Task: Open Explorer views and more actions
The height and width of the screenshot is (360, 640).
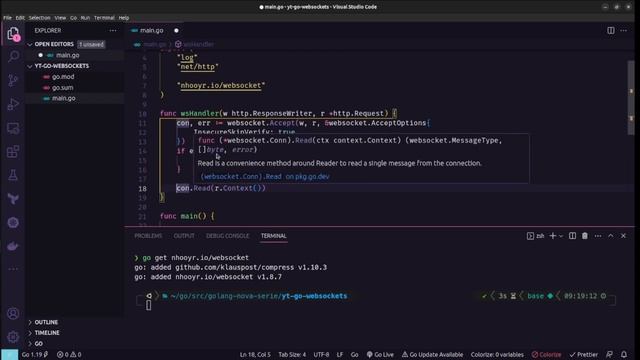Action: coord(113,31)
